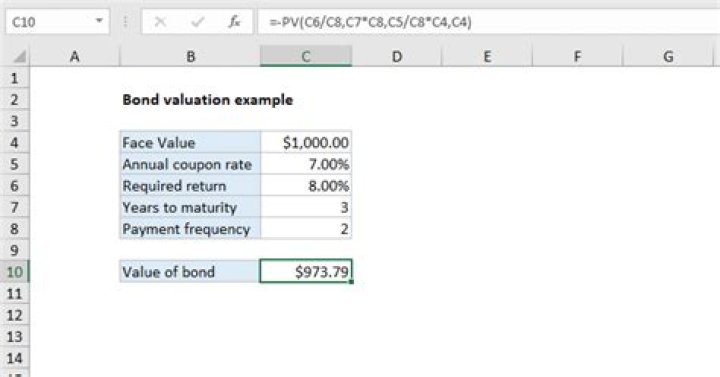The width and height of the screenshot is (720, 377).
Task: Select row 10 header
Action: click(15, 272)
